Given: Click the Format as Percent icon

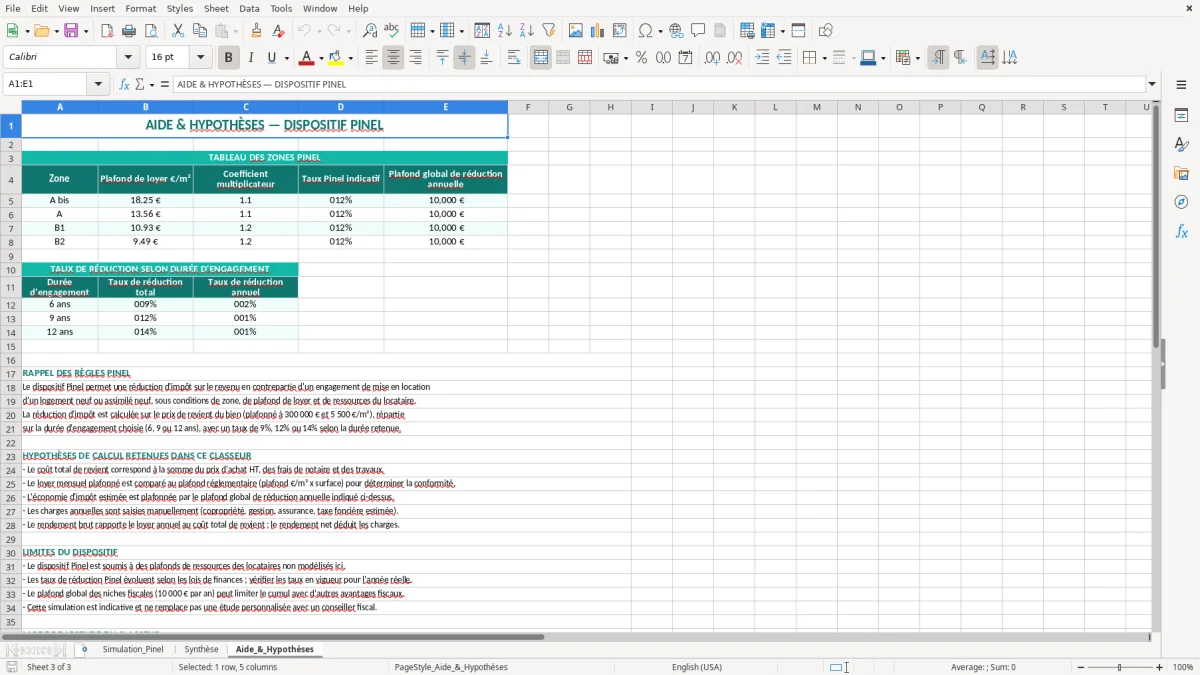Looking at the screenshot, I should click(641, 58).
